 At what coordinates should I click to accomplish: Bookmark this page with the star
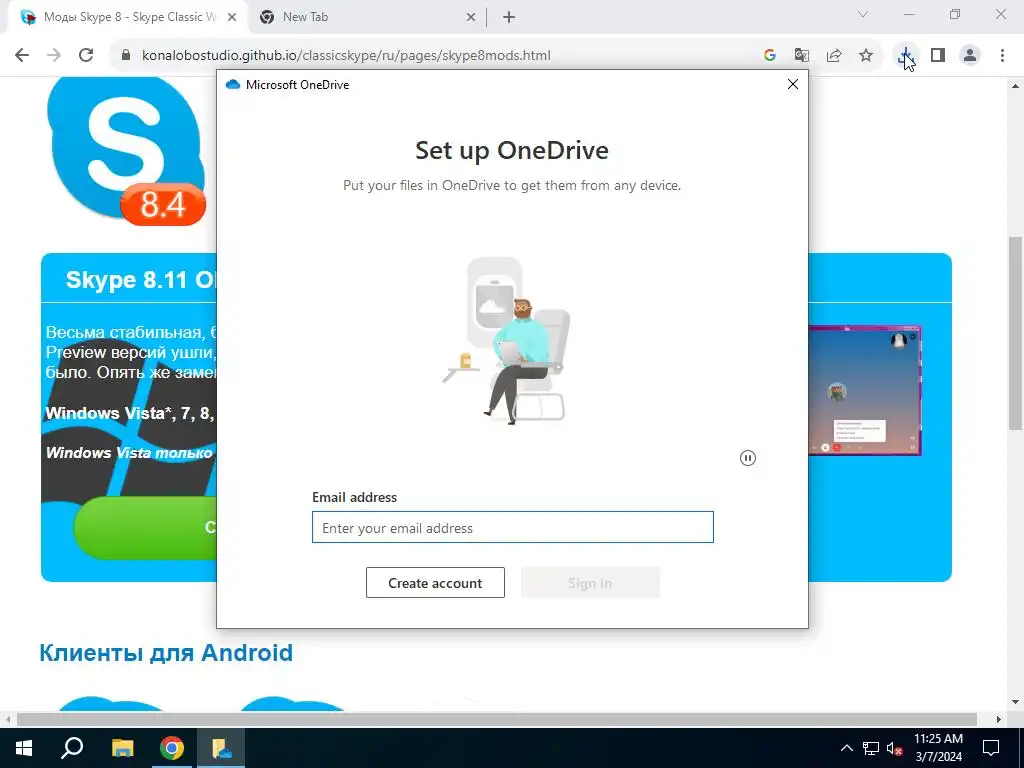866,56
